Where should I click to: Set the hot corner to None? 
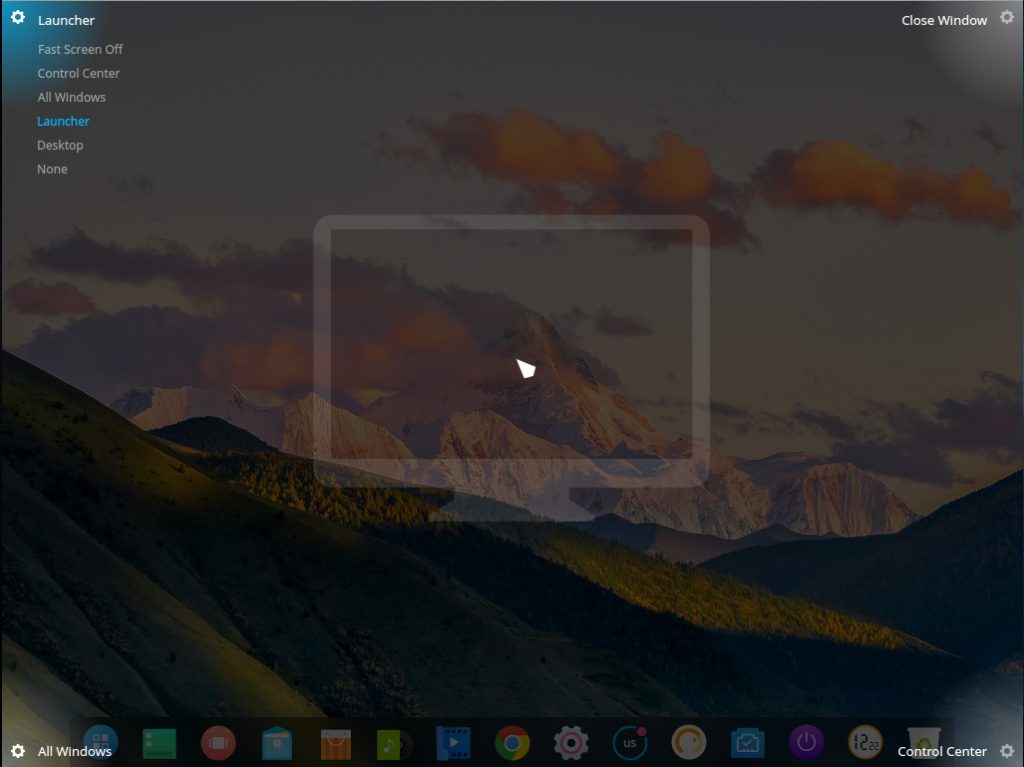click(52, 169)
